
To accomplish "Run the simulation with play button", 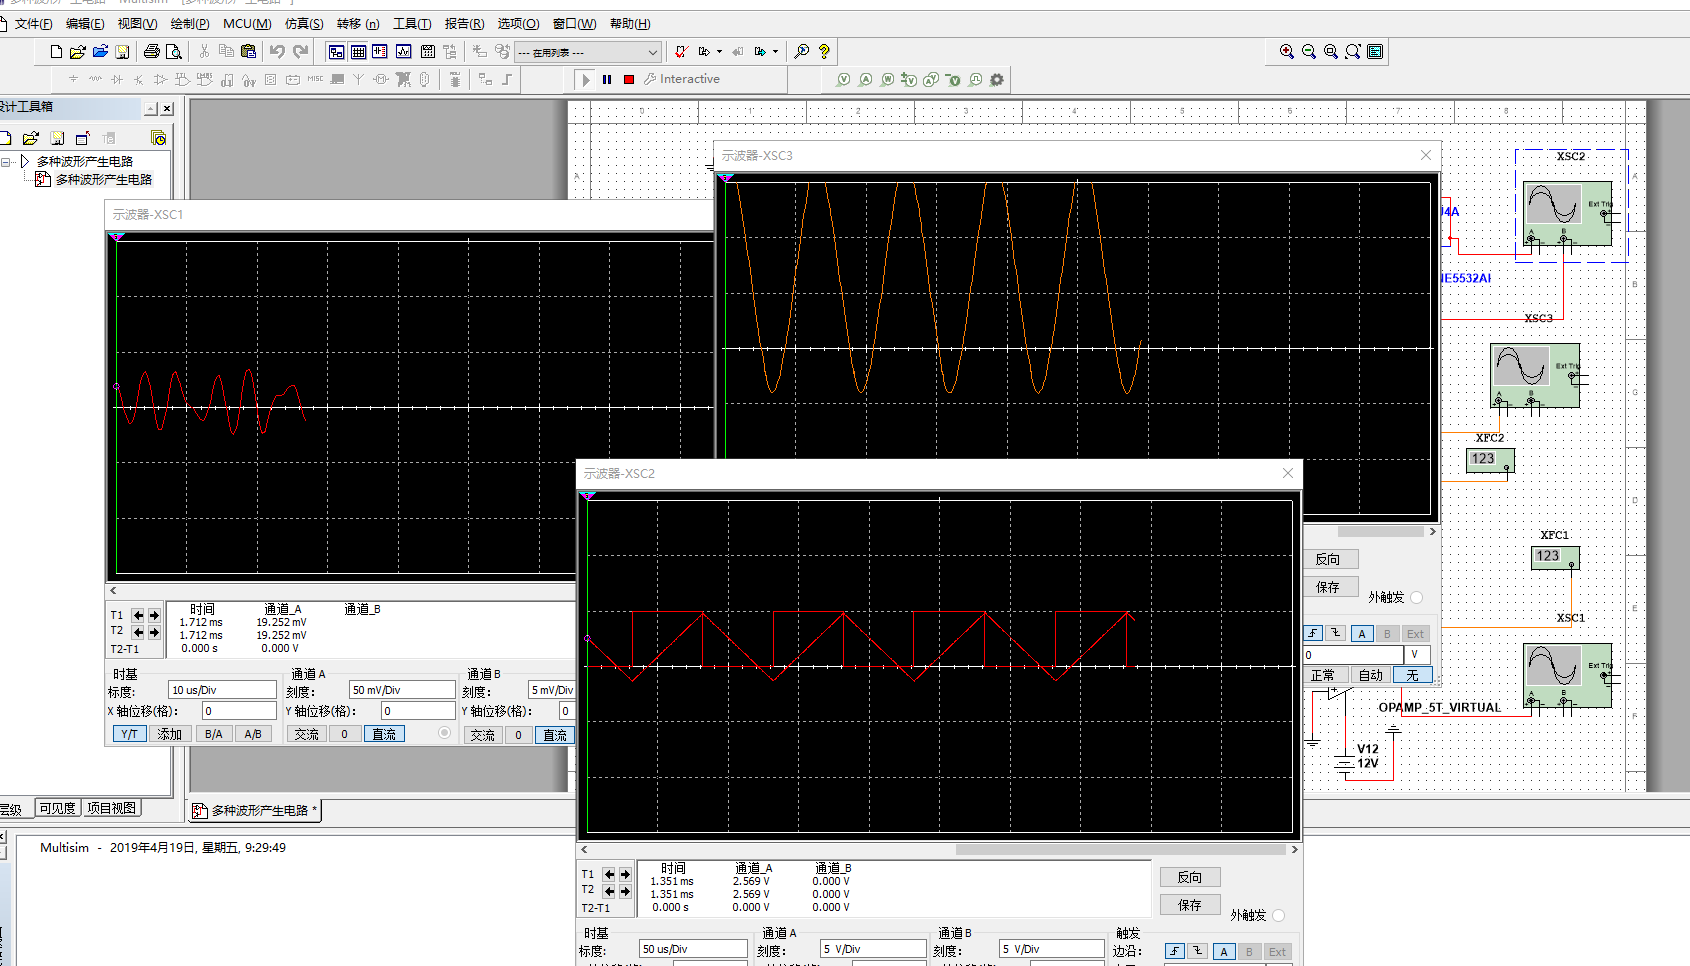I will 586,80.
